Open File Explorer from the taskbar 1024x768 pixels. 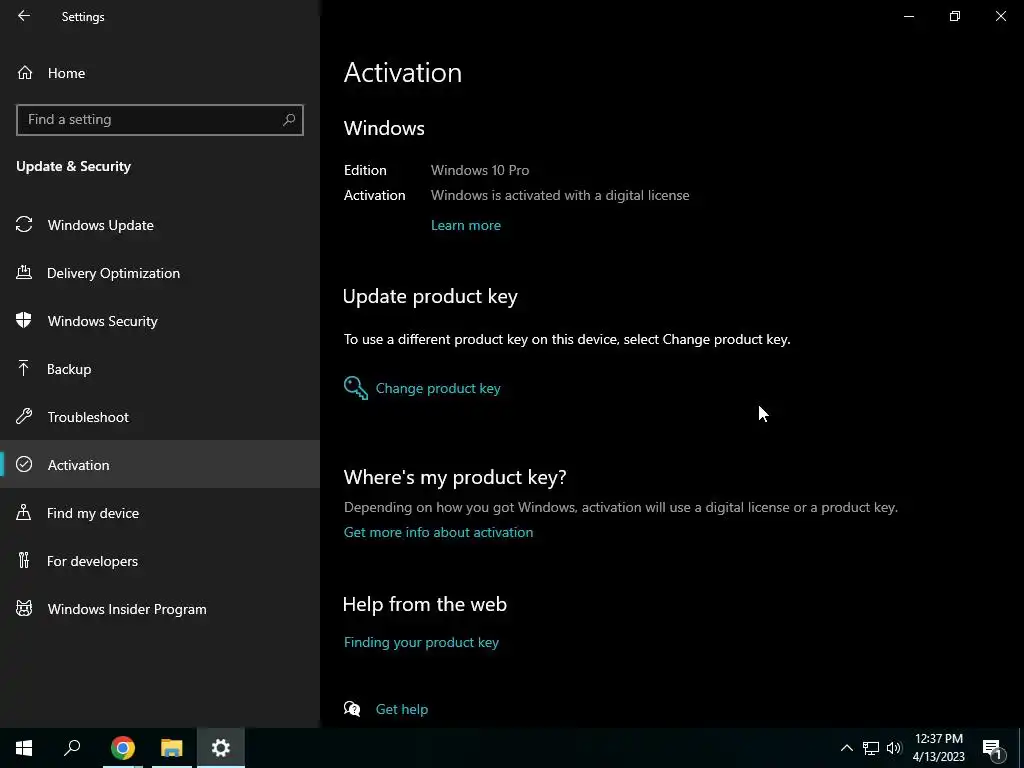click(172, 748)
